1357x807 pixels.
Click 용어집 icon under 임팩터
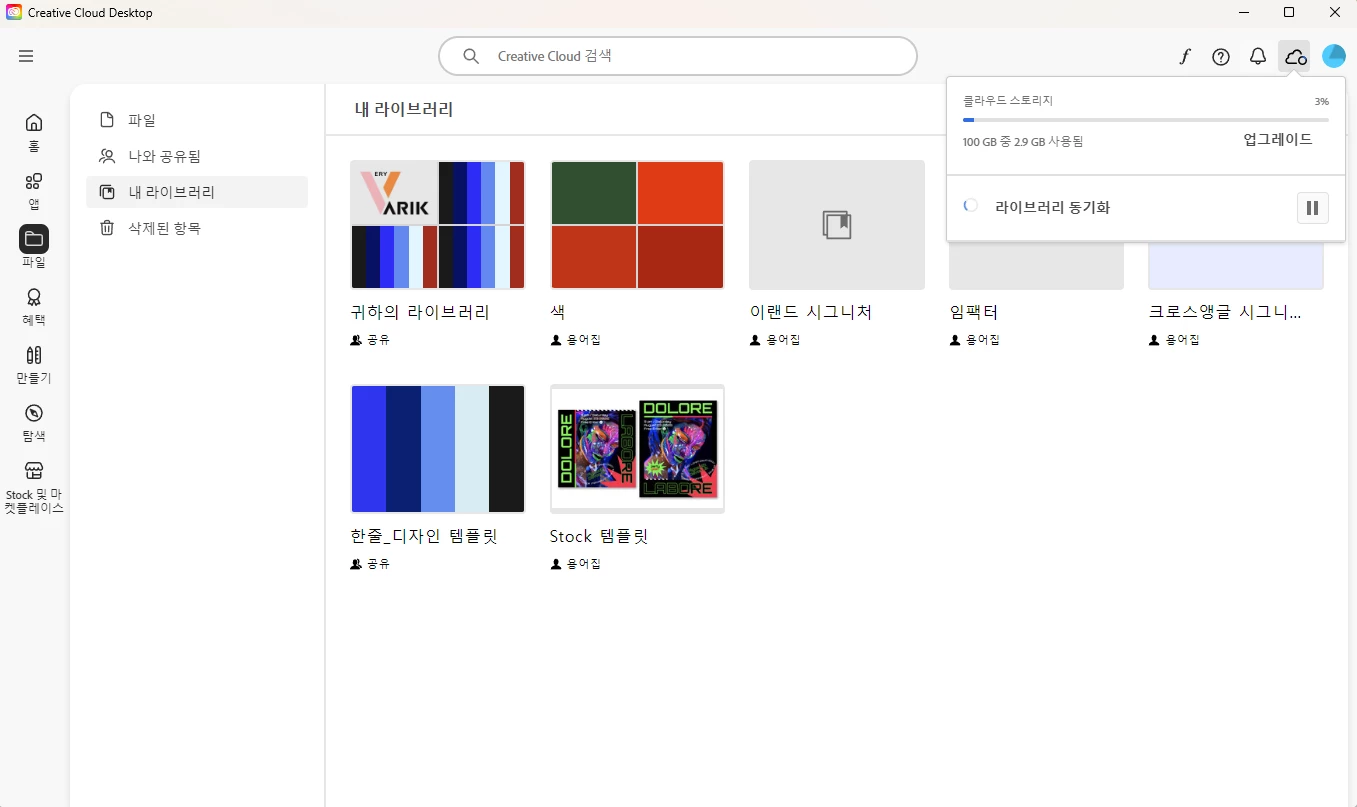(x=955, y=340)
